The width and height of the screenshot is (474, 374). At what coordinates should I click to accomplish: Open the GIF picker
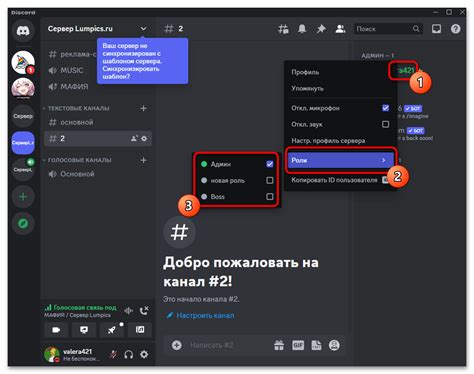[298, 345]
